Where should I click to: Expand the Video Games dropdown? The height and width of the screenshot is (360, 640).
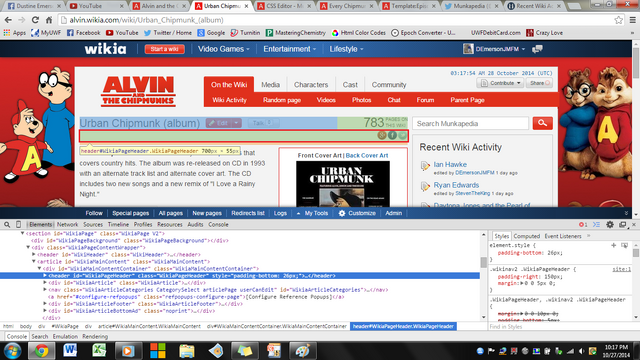point(223,49)
